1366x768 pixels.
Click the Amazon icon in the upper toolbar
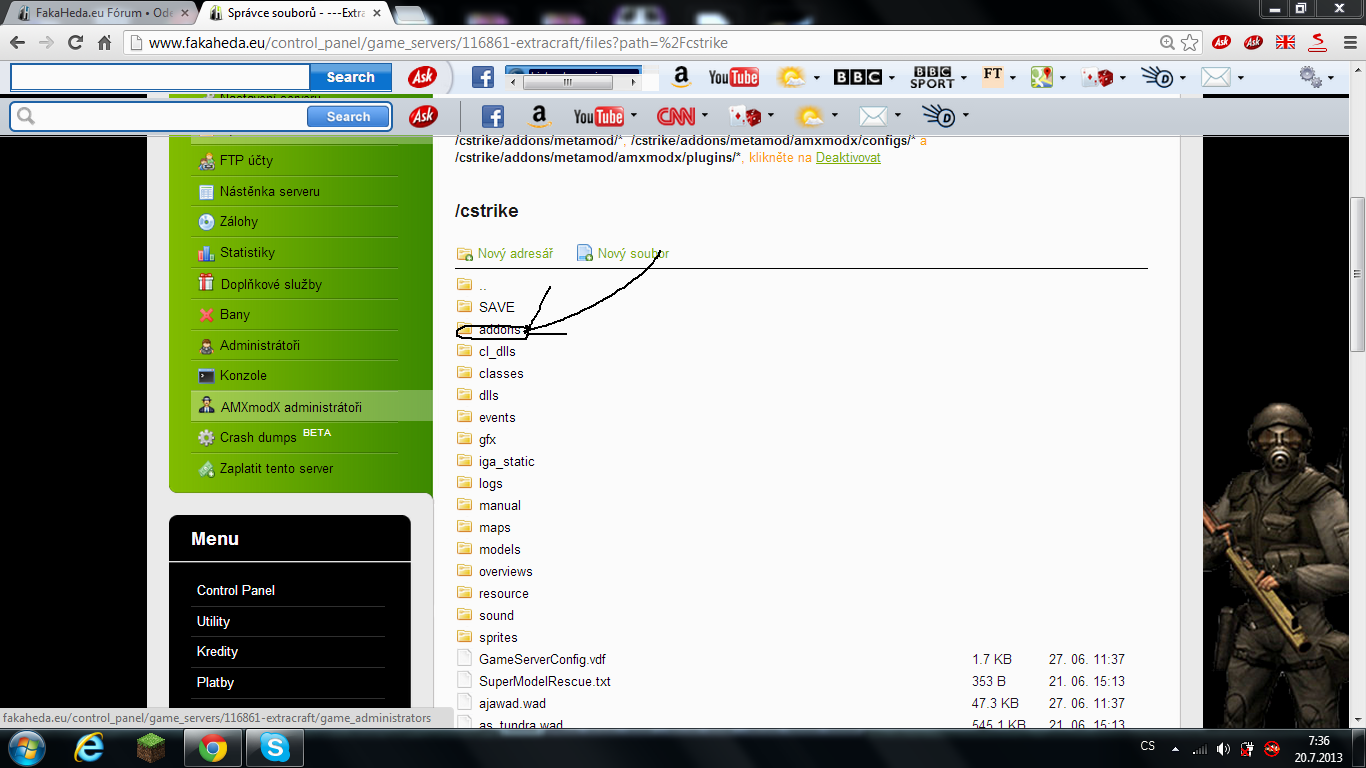click(x=682, y=77)
